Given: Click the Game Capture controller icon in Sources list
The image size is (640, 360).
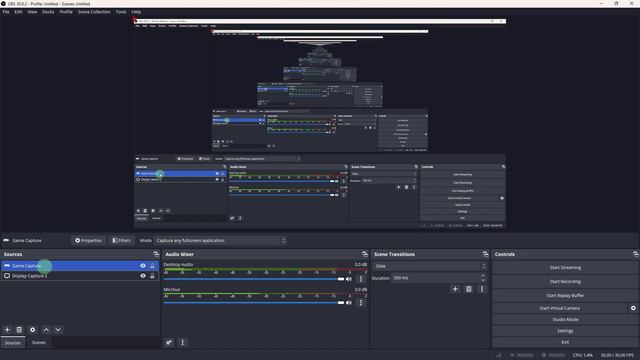Looking at the screenshot, I should pos(7,266).
